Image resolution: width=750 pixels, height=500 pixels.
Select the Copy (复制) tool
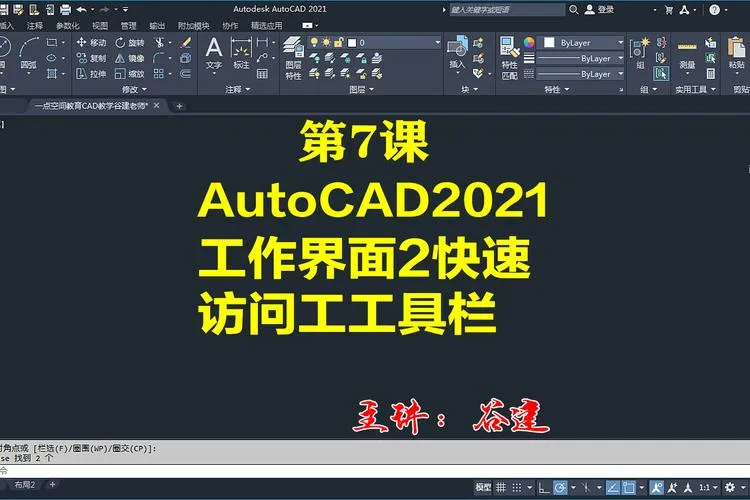point(91,58)
